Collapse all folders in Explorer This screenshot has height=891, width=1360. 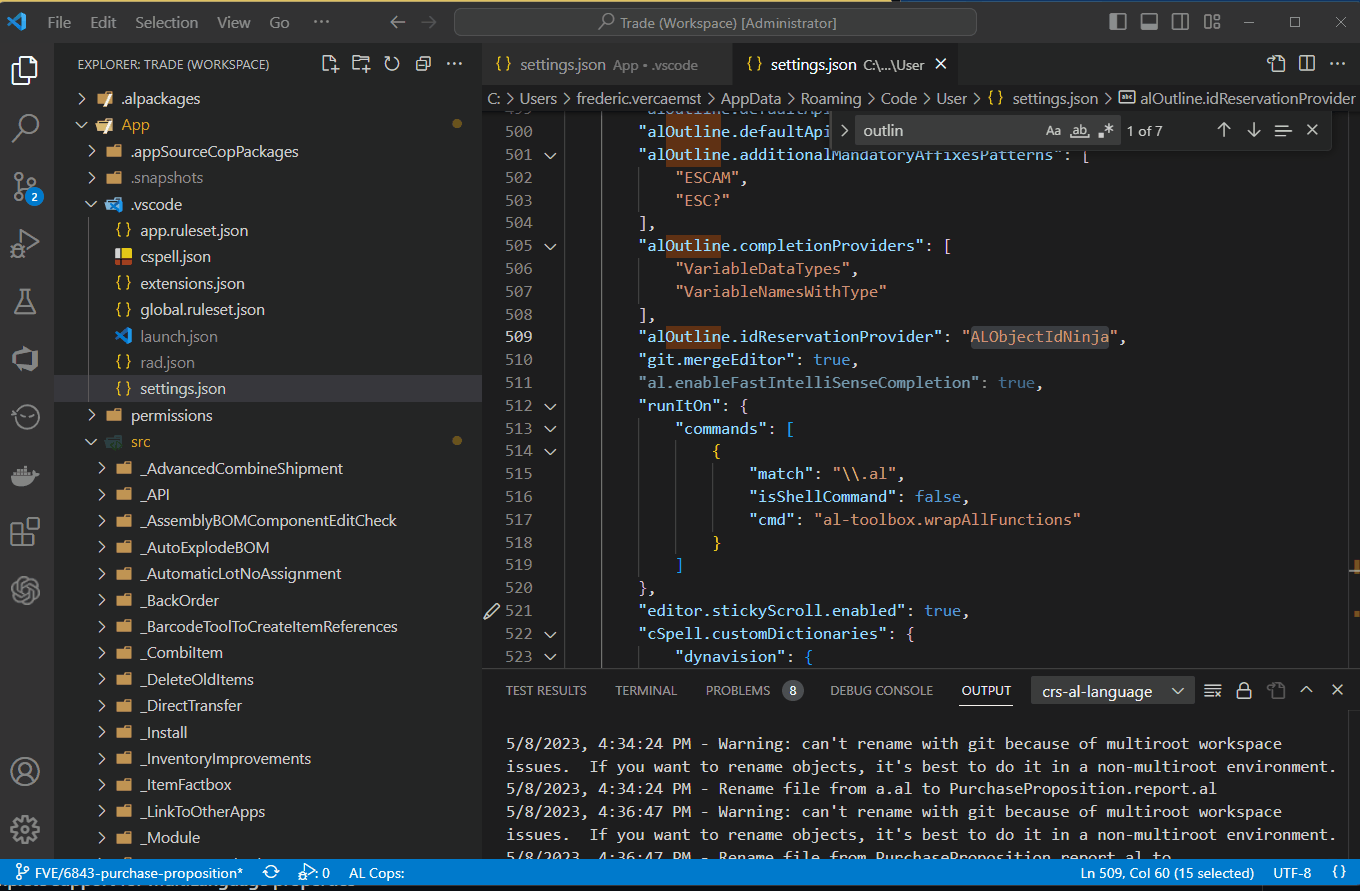(x=423, y=64)
